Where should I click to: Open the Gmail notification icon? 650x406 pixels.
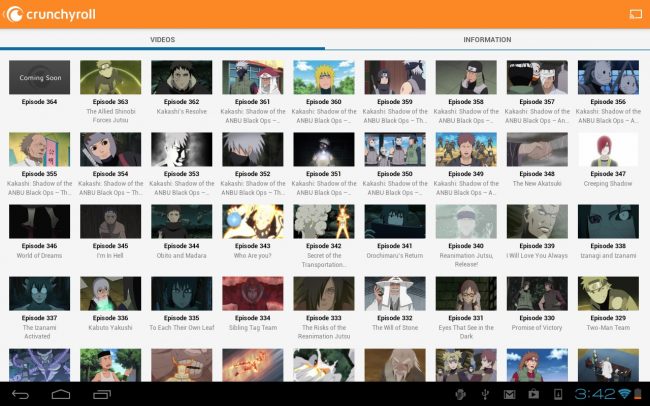pos(509,394)
